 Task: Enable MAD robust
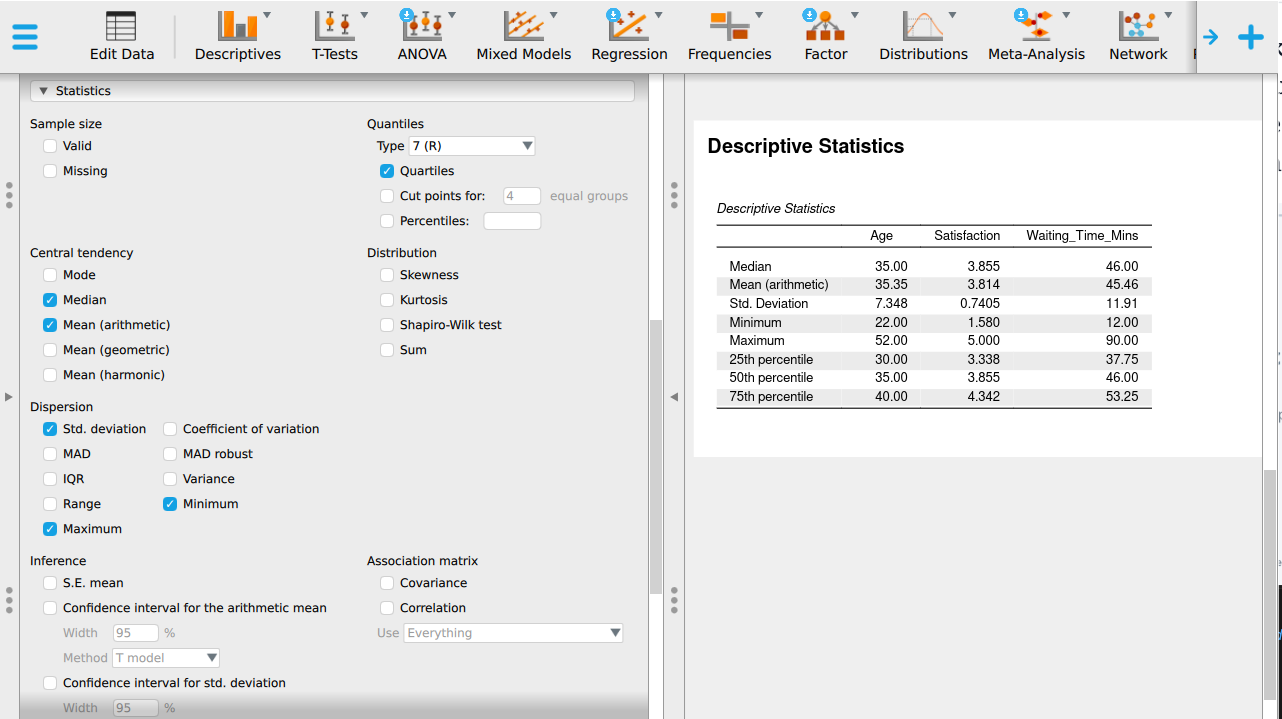pos(170,454)
